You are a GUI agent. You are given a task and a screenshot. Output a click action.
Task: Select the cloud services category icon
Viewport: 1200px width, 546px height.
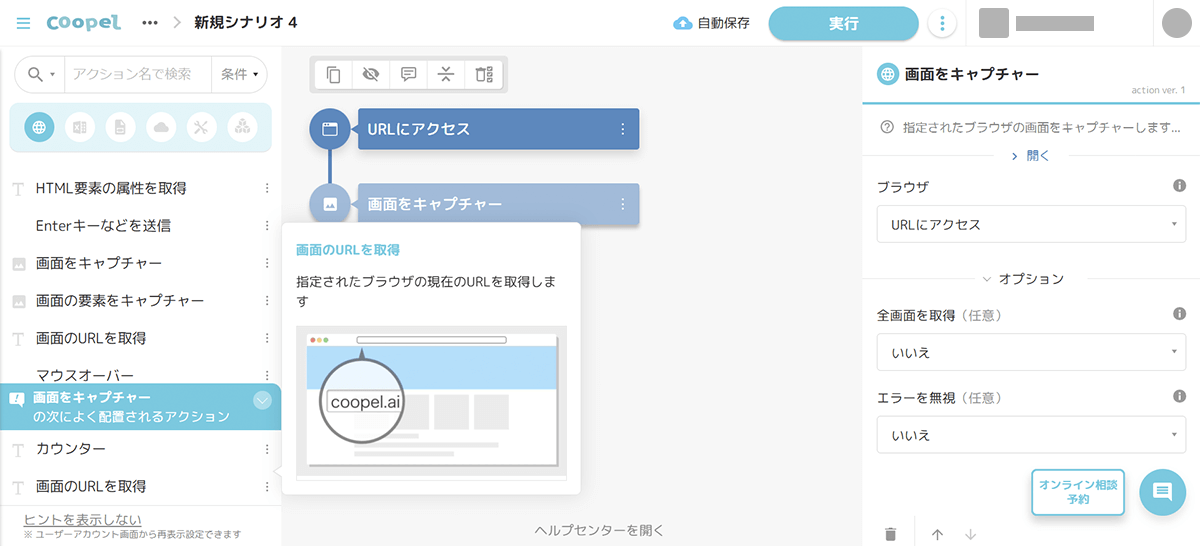(x=160, y=127)
